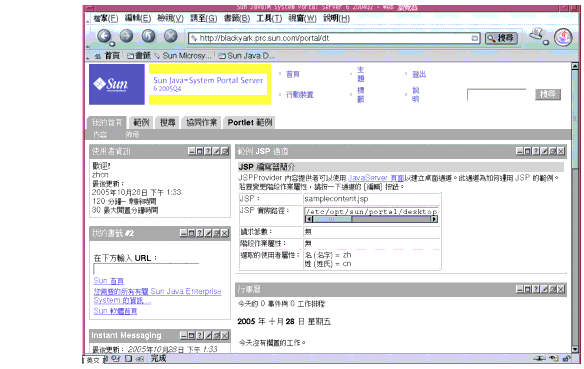Open the Sun Microsy... bookmark toolbar item
The width and height of the screenshot is (584, 369).
click(183, 56)
